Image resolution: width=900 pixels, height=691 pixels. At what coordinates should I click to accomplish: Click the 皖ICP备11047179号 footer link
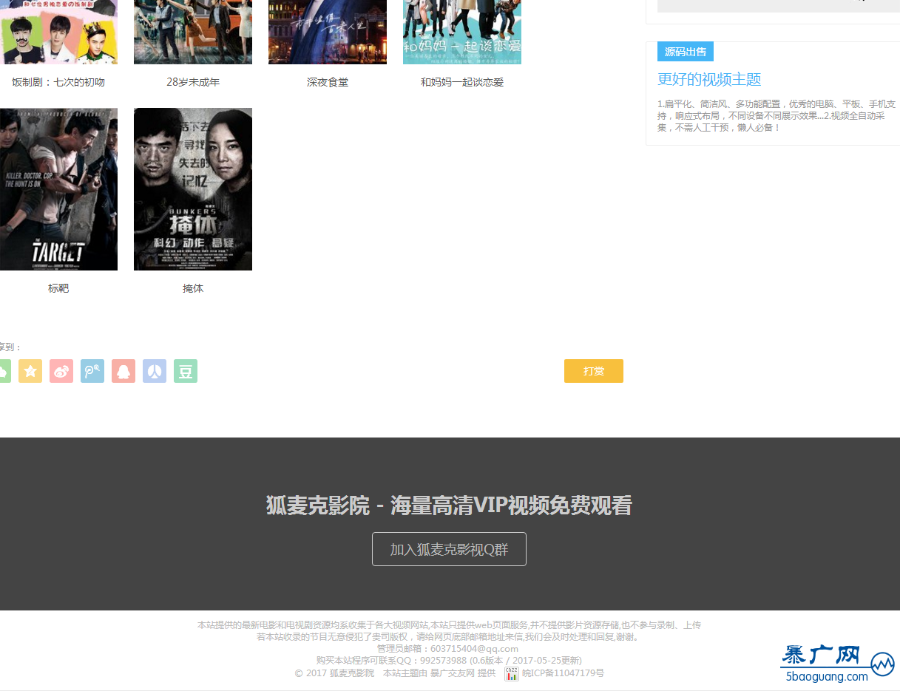(x=562, y=673)
